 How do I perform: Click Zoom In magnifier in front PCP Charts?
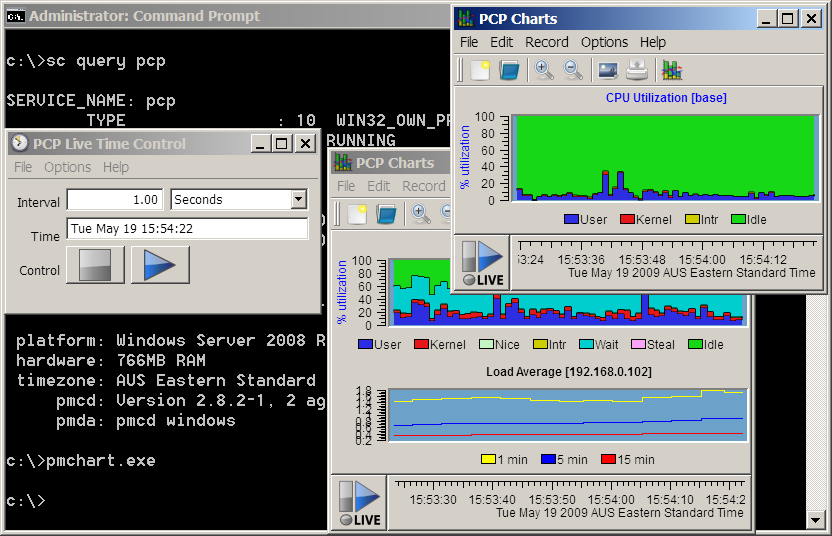coord(544,70)
